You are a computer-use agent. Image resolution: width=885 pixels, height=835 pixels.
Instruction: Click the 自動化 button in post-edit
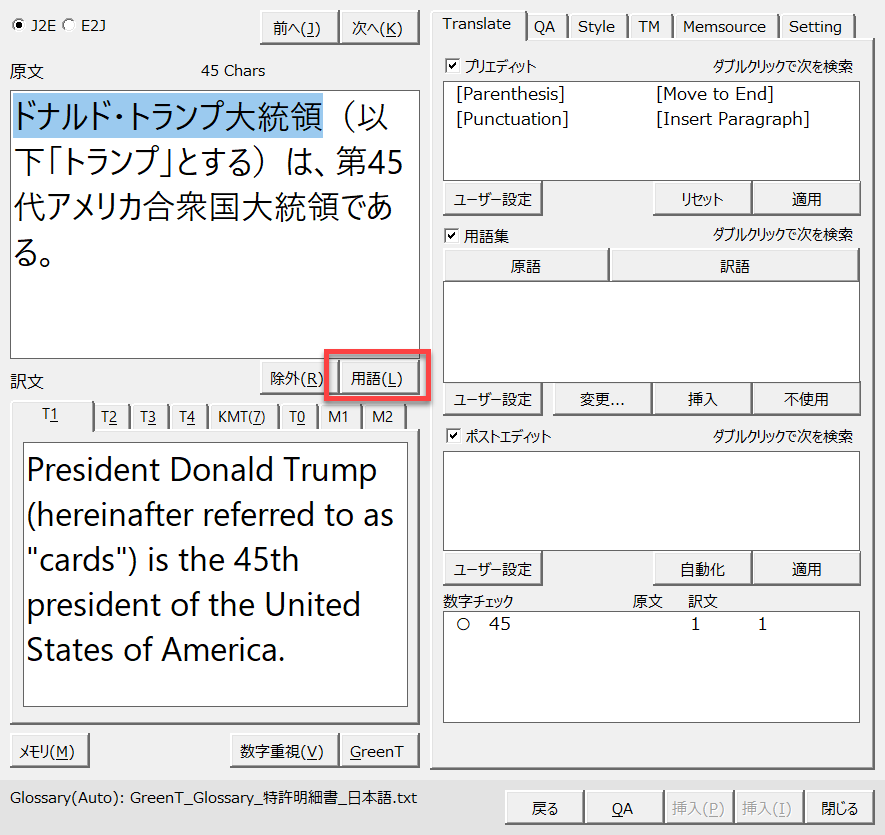pos(702,569)
